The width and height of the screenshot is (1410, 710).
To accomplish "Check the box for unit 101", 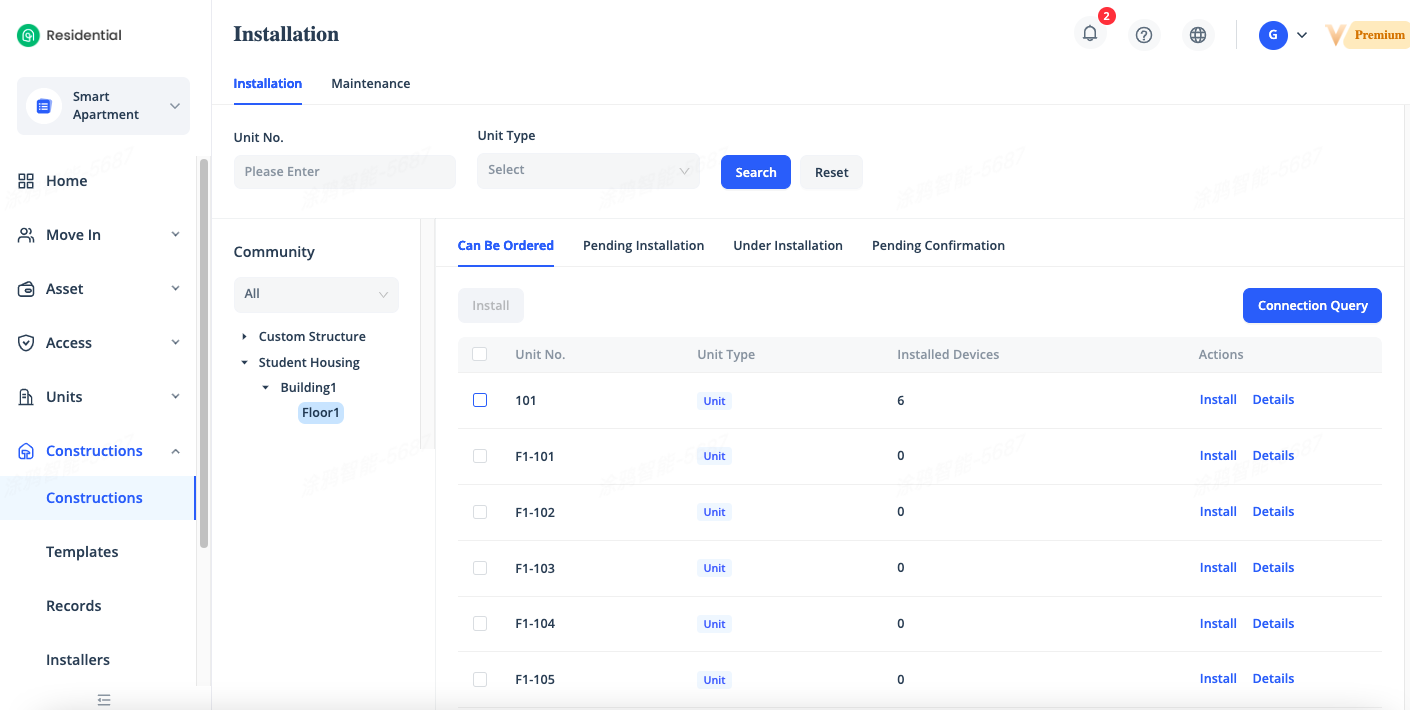I will point(480,400).
